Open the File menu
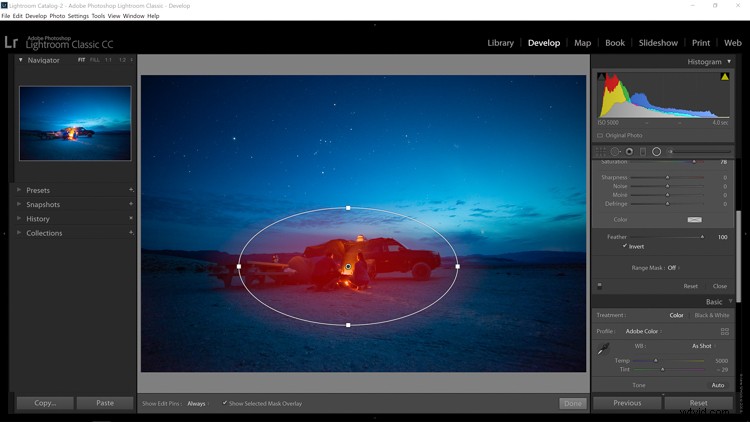 tap(5, 16)
